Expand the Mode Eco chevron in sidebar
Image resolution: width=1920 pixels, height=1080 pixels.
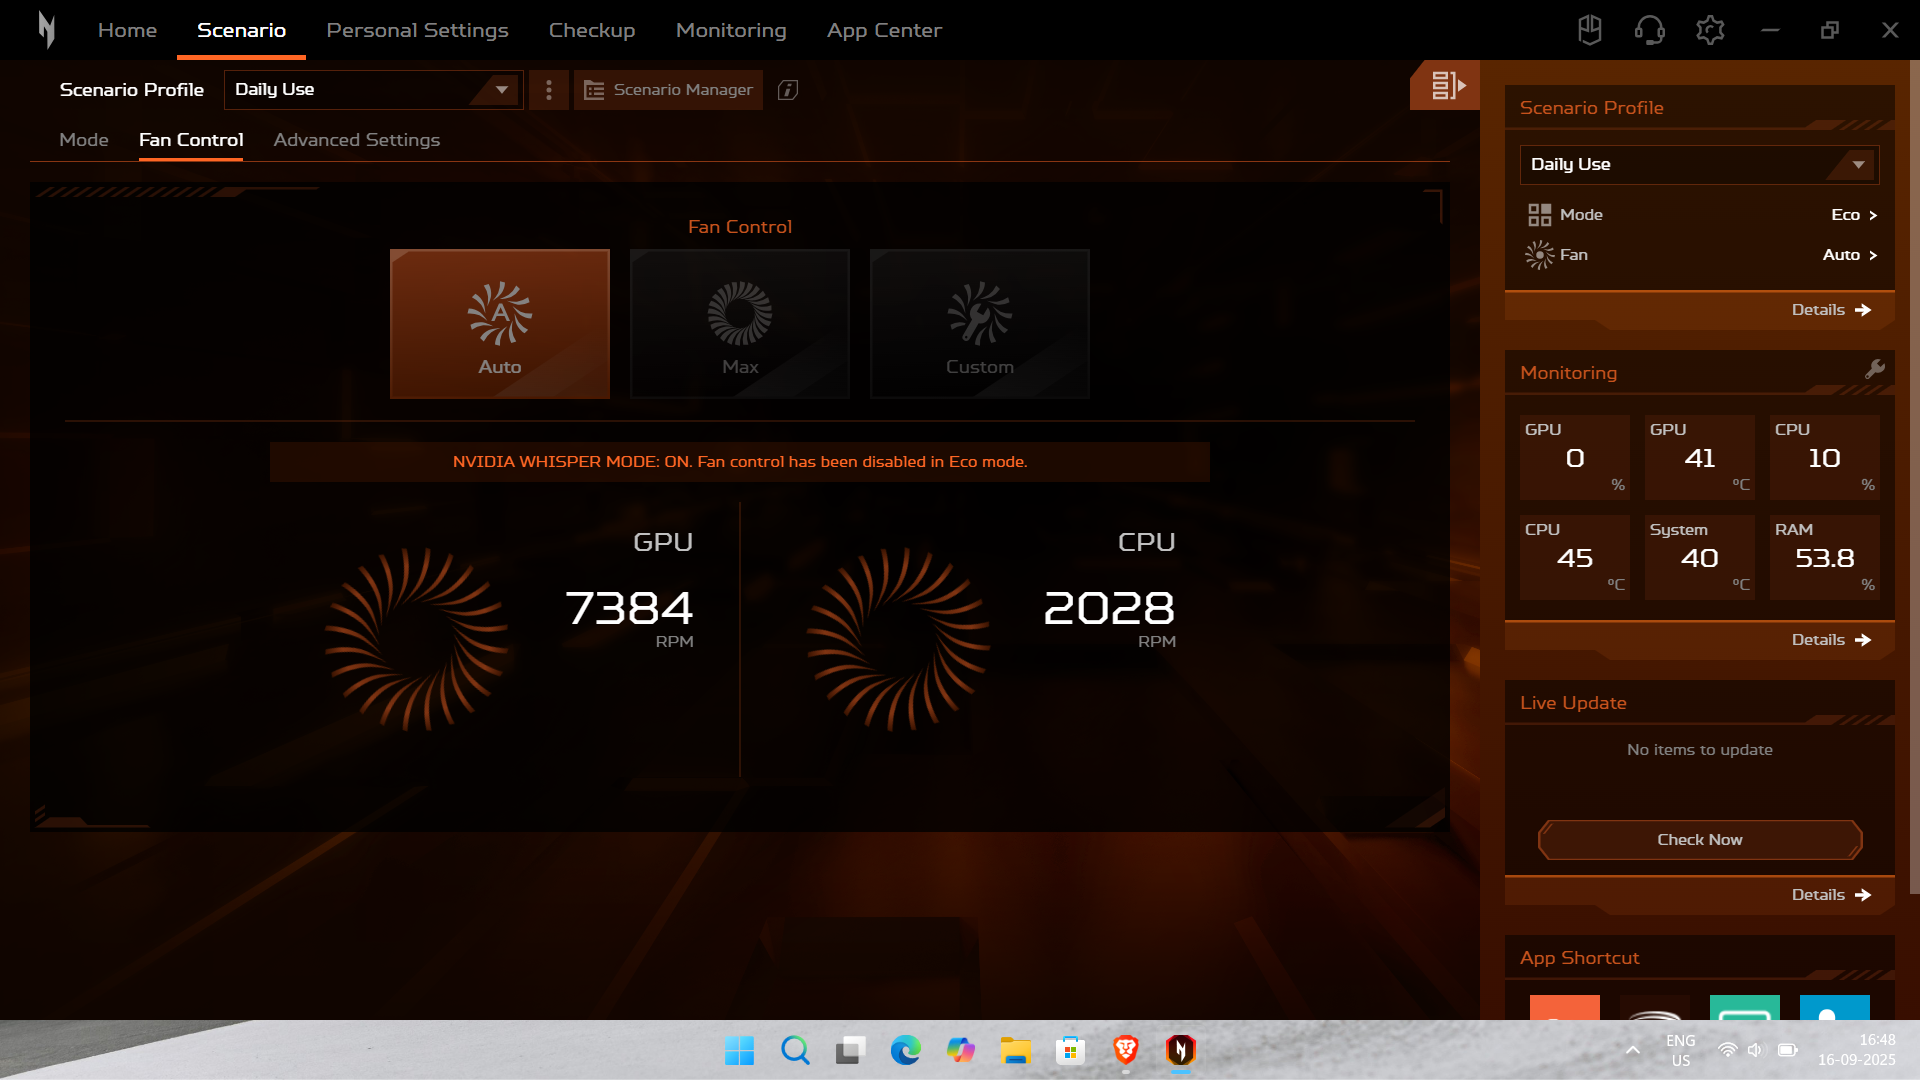click(x=1872, y=215)
